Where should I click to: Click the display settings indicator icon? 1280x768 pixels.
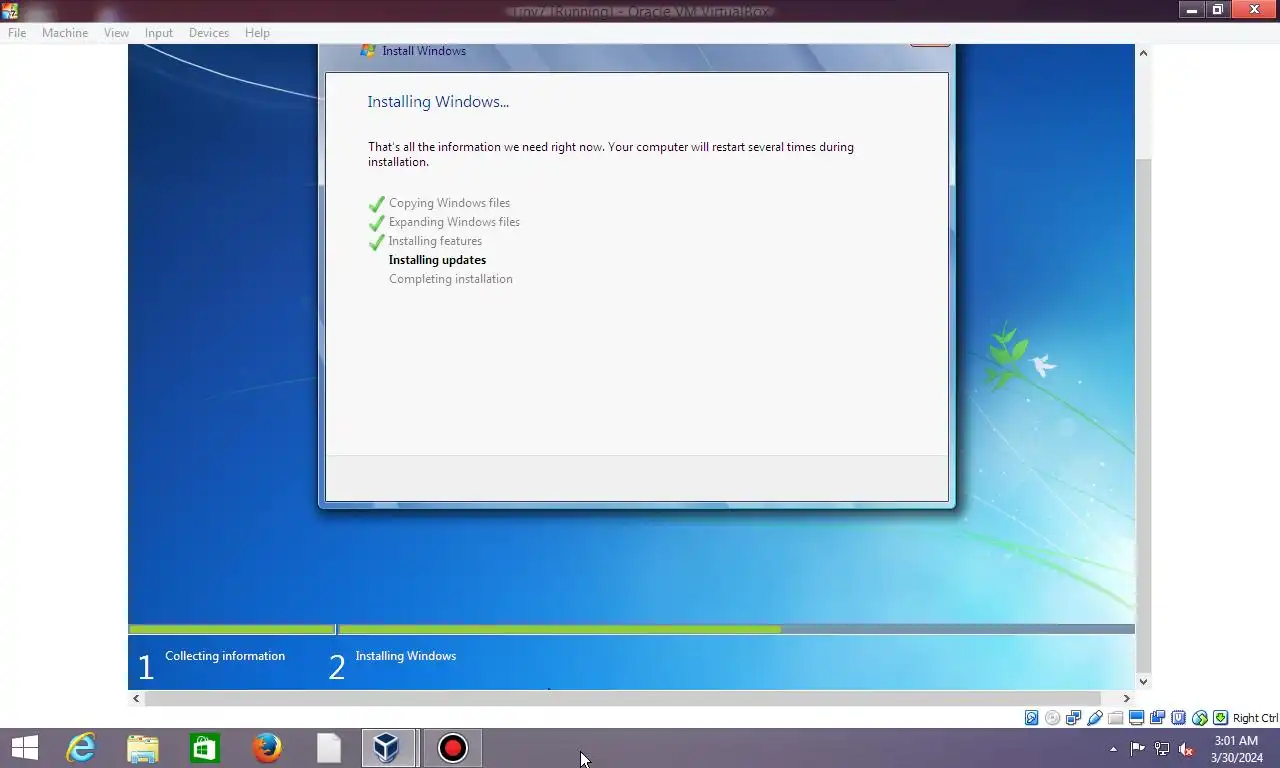[1136, 718]
